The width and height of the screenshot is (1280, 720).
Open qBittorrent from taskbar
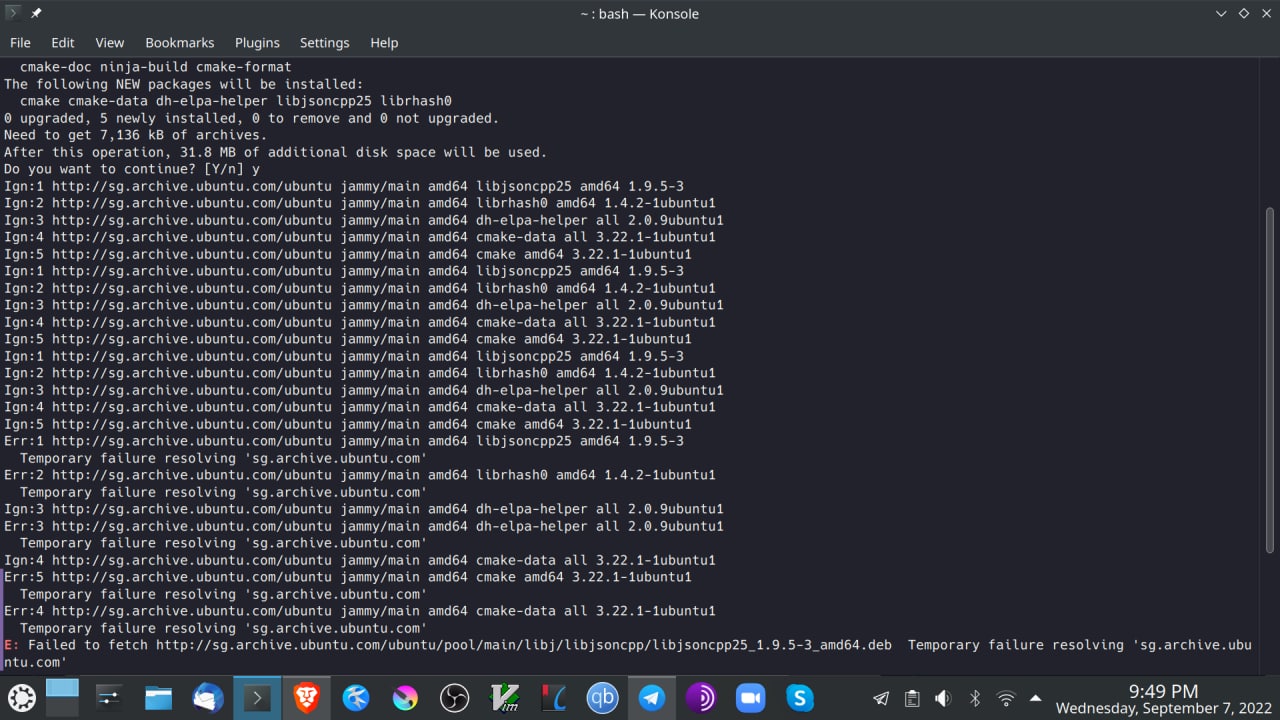coord(602,697)
